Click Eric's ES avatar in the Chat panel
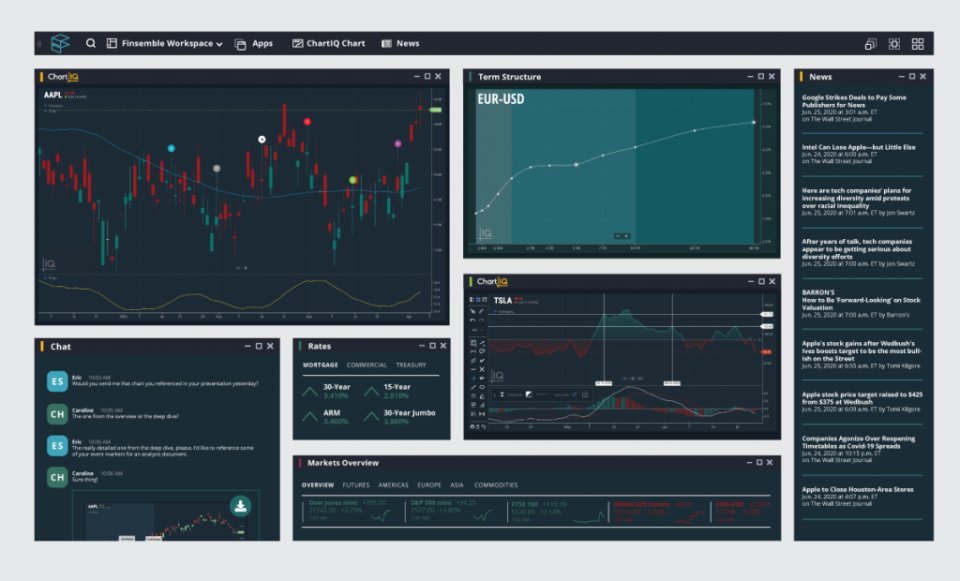The image size is (960, 581). coord(57,381)
